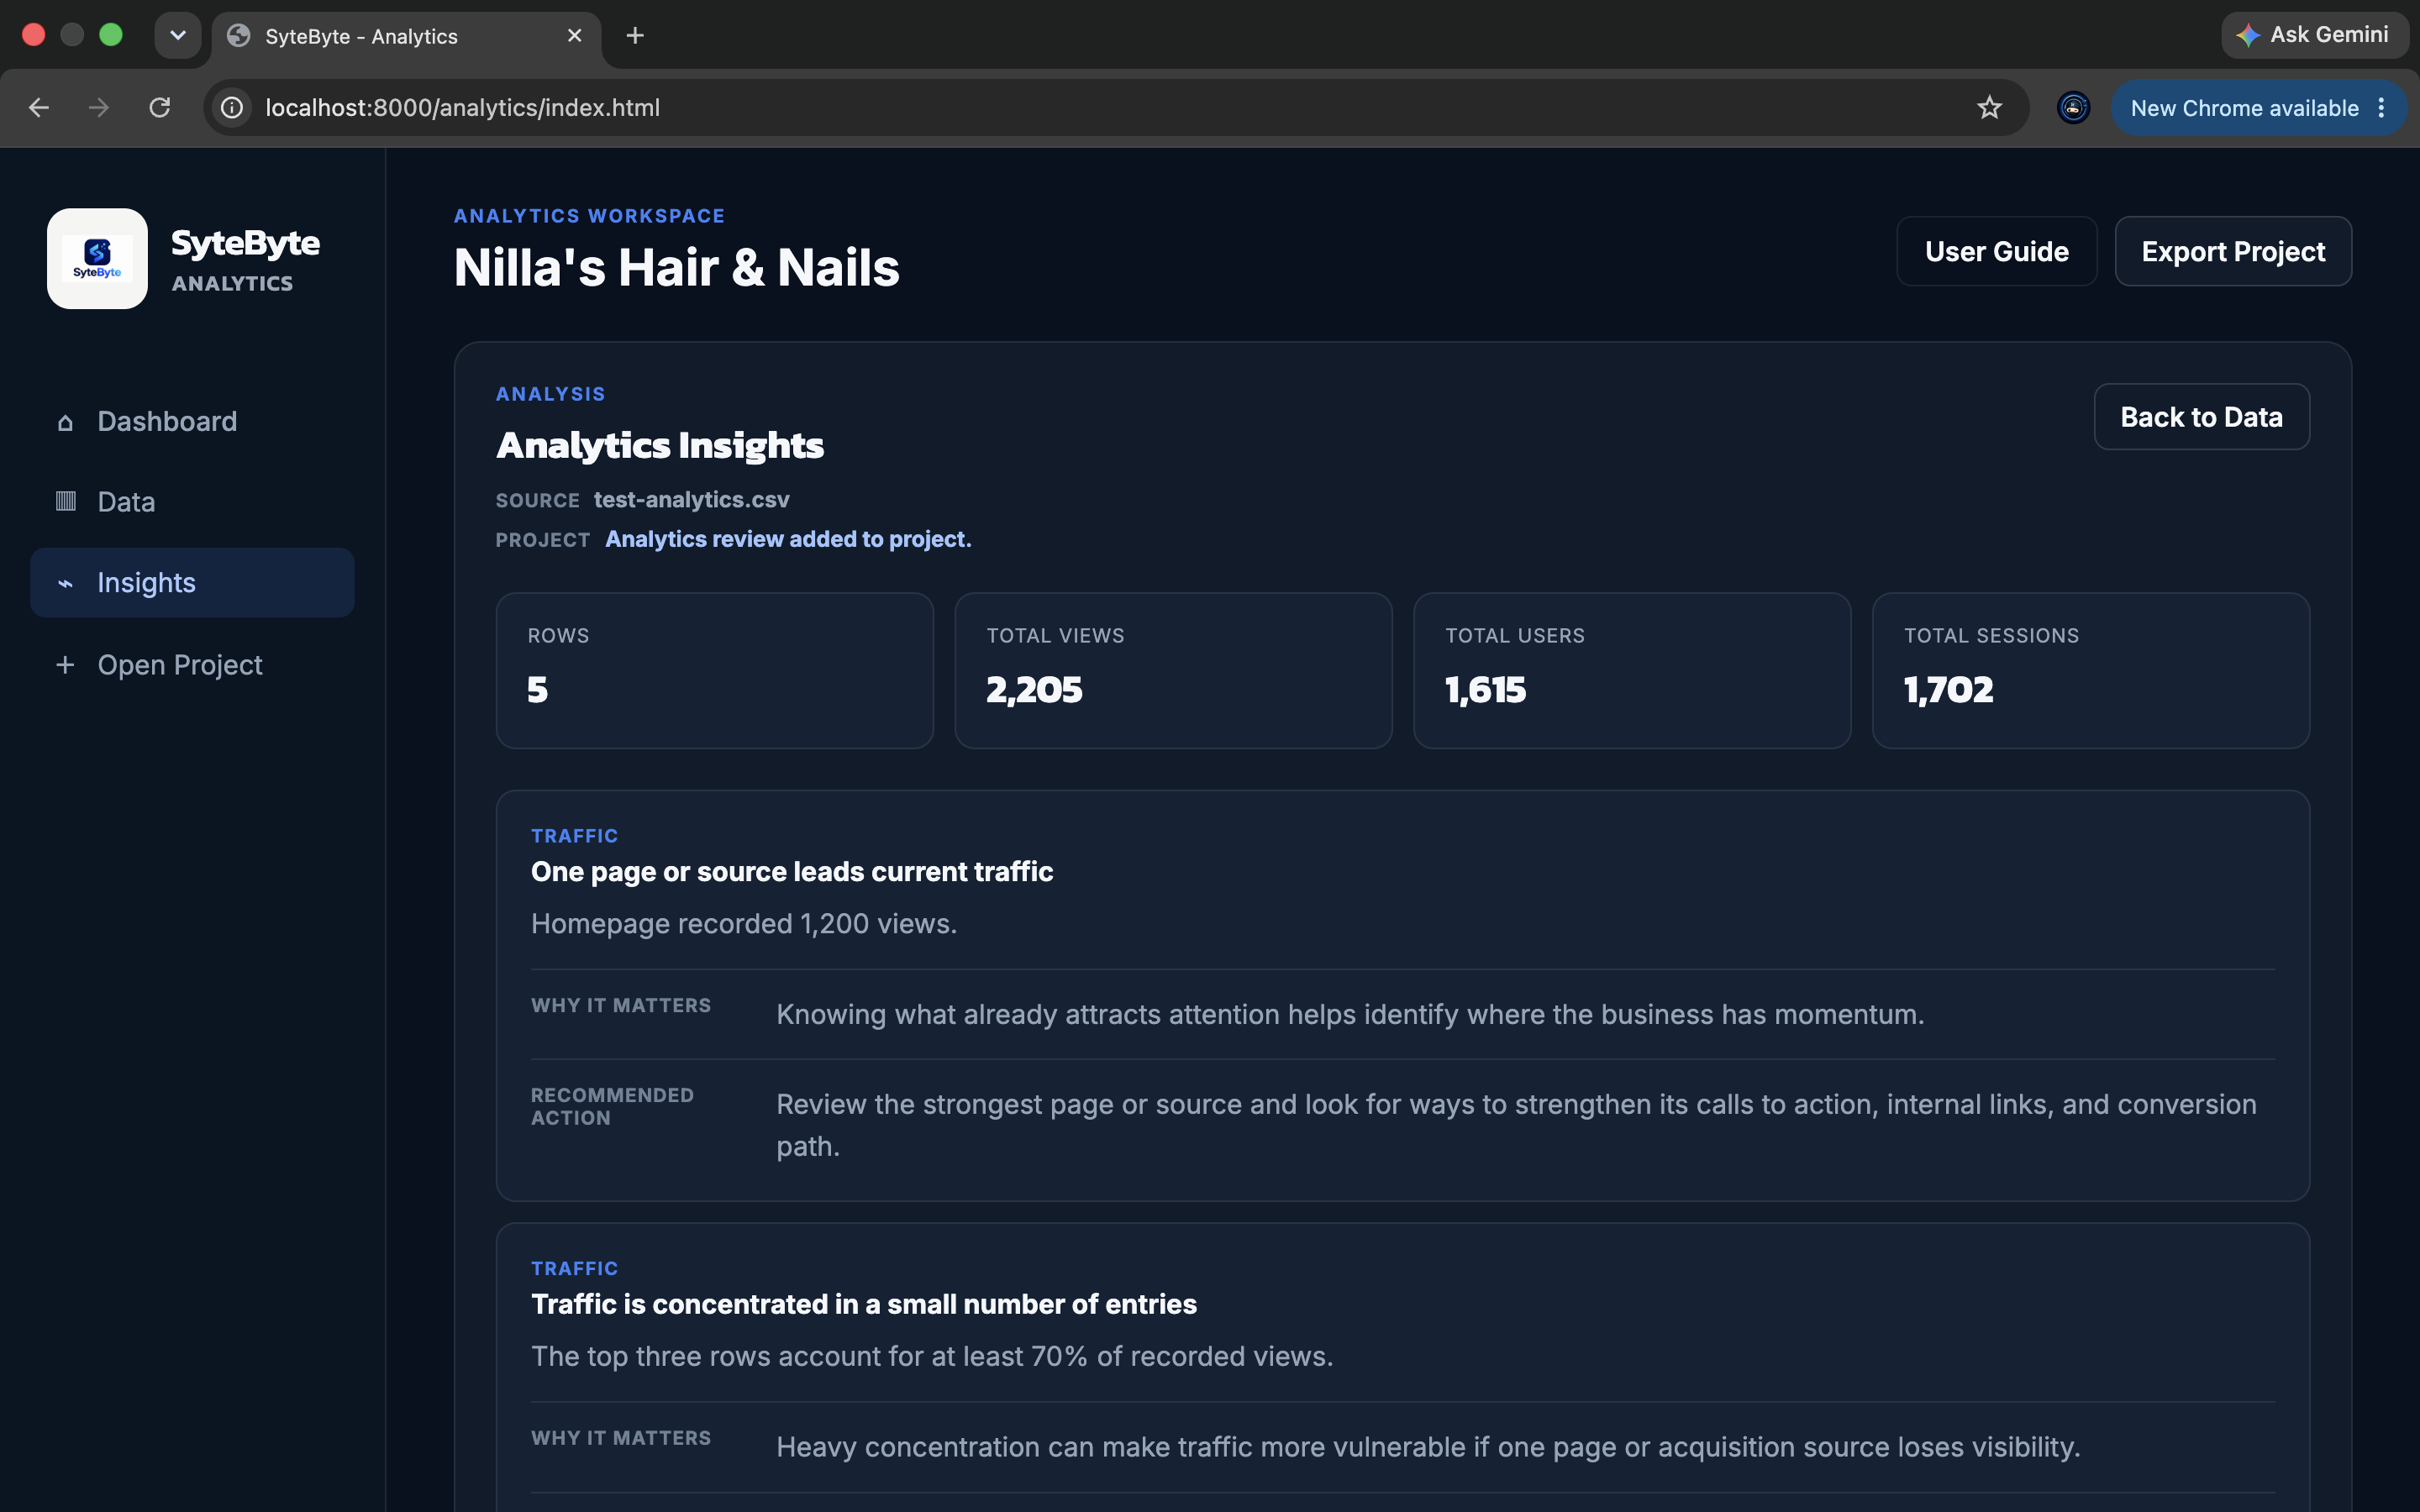Click heading 'Traffic is concentrated in a small number of entries'

pyautogui.click(x=864, y=1305)
